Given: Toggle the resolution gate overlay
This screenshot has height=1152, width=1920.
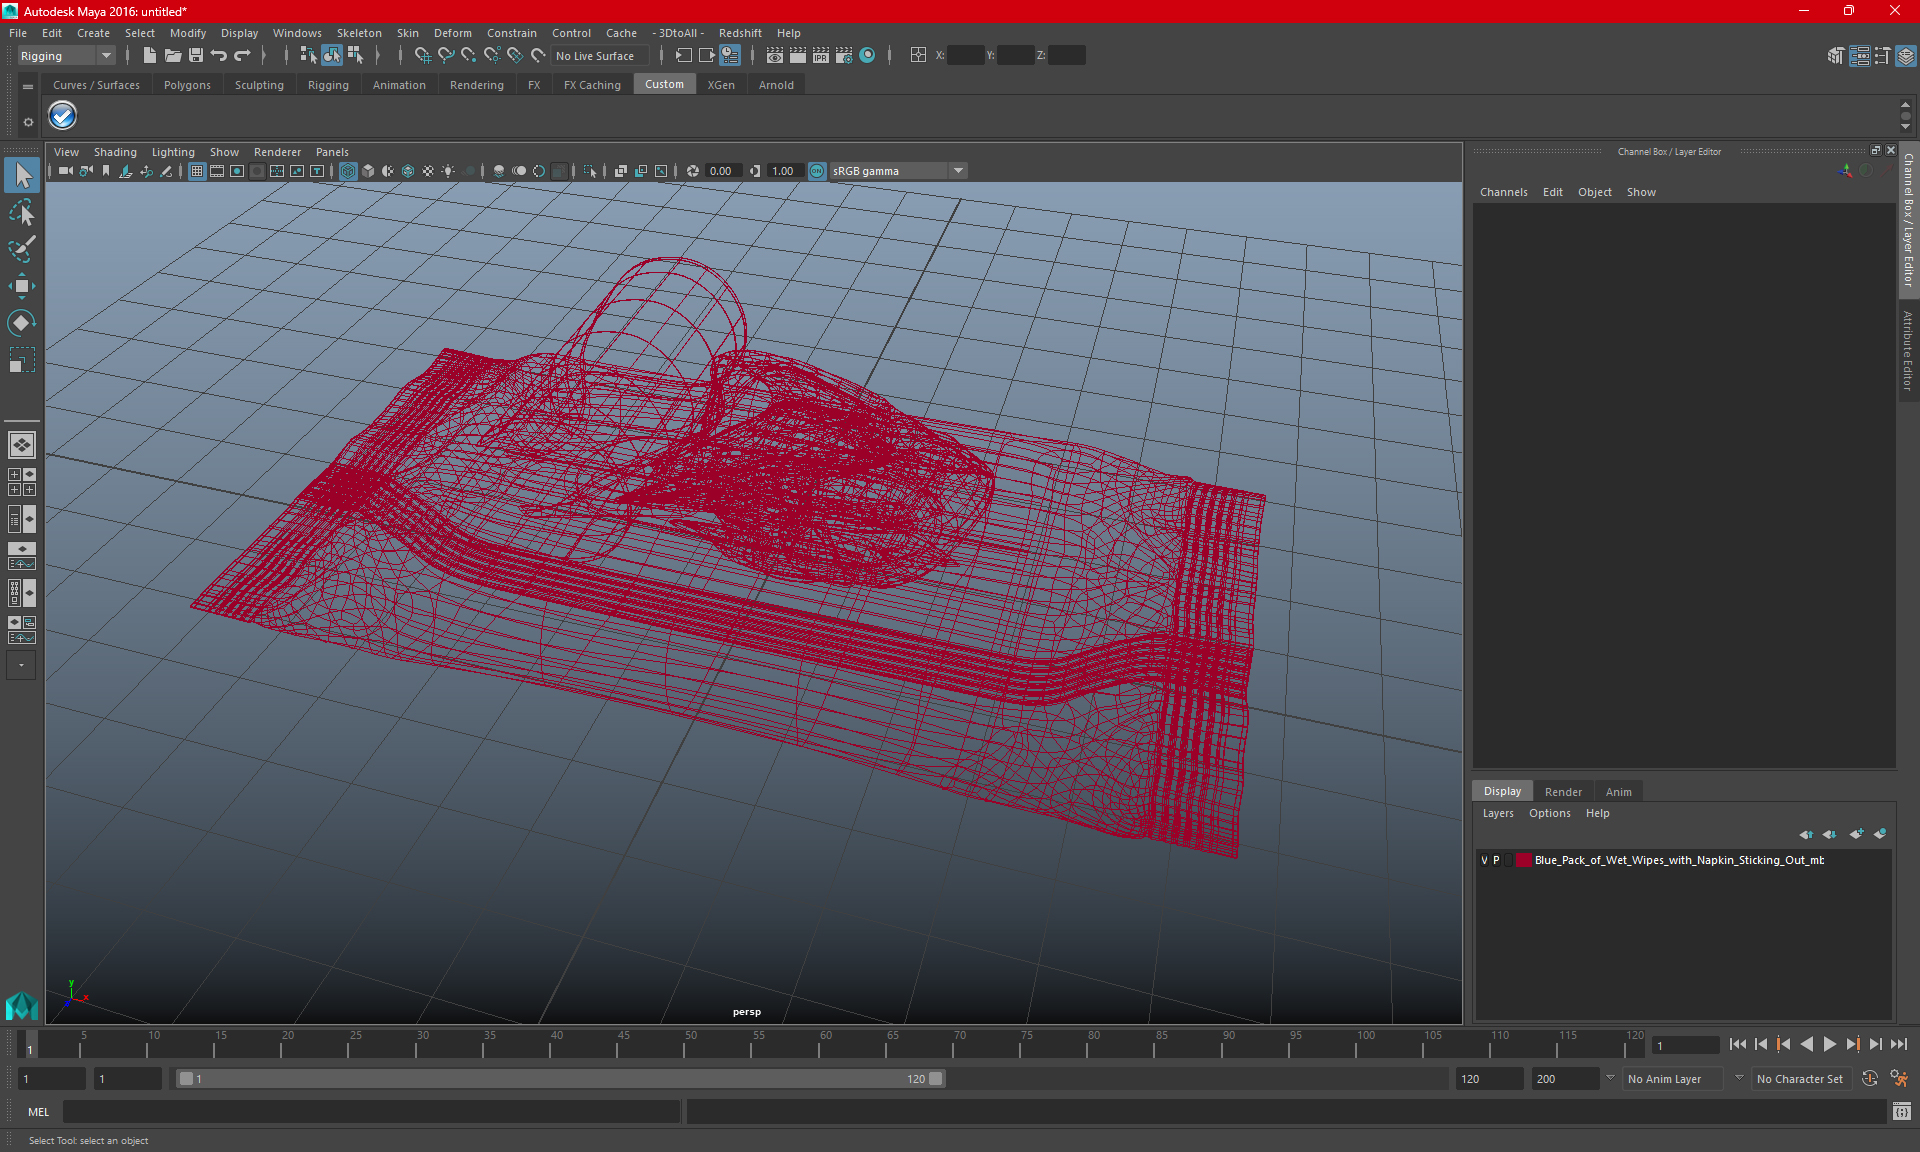Looking at the screenshot, I should click(237, 171).
